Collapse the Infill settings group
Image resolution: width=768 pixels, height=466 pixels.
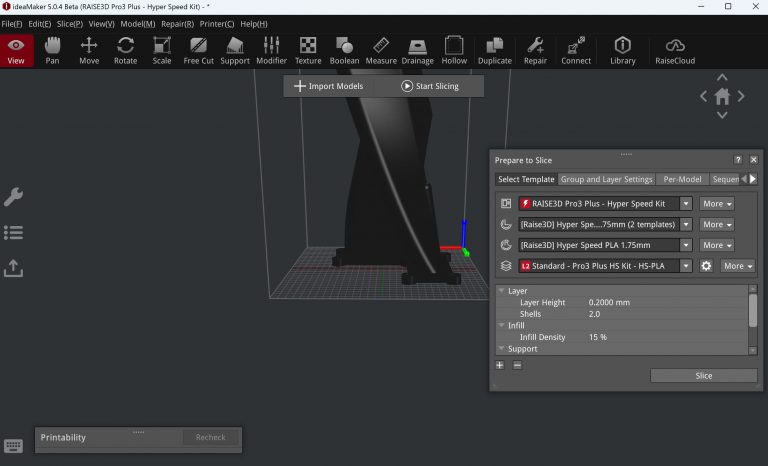(502, 325)
